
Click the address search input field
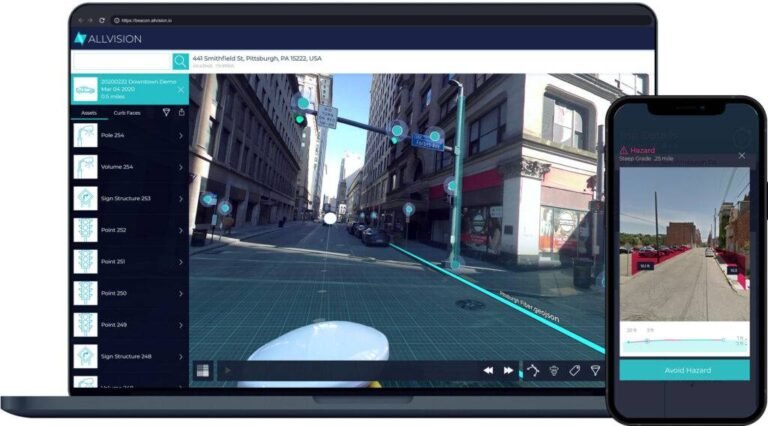pos(121,61)
